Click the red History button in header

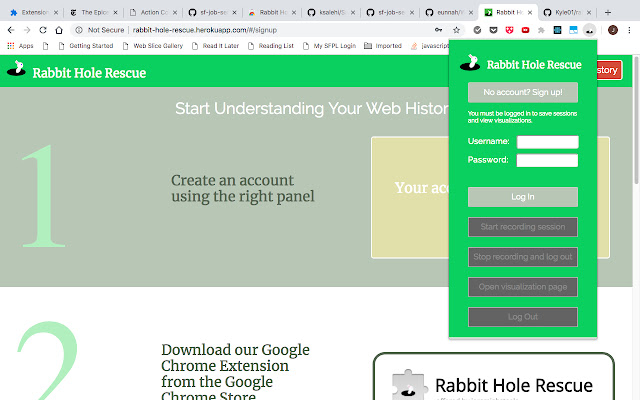tap(610, 70)
